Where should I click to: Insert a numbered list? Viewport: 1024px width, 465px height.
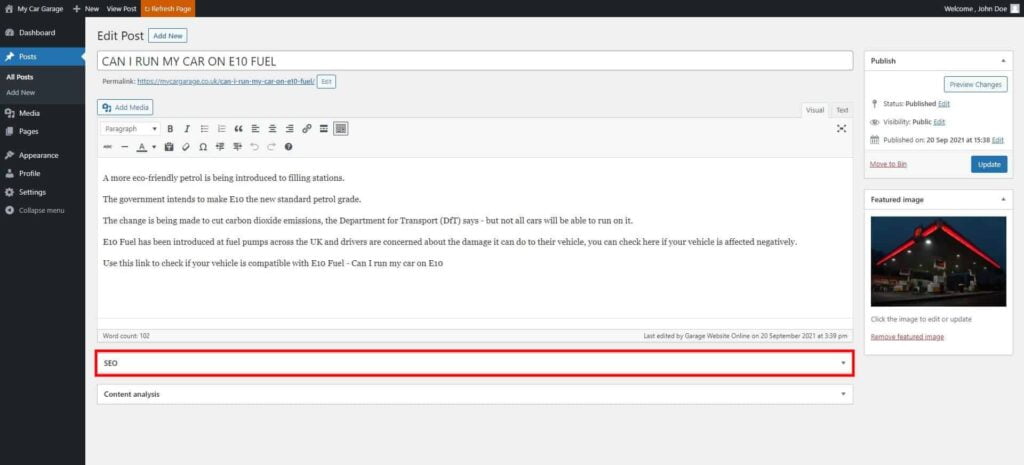pyautogui.click(x=221, y=129)
